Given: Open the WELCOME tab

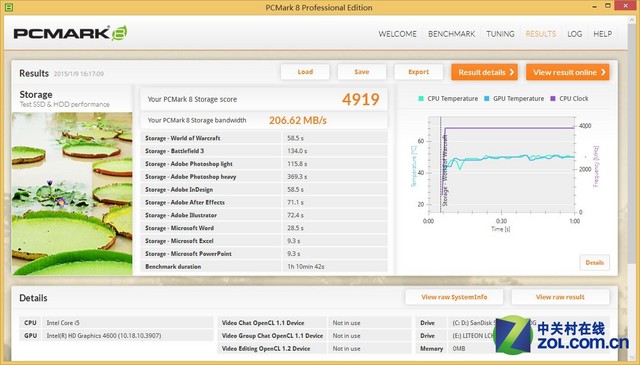Looking at the screenshot, I should point(397,34).
